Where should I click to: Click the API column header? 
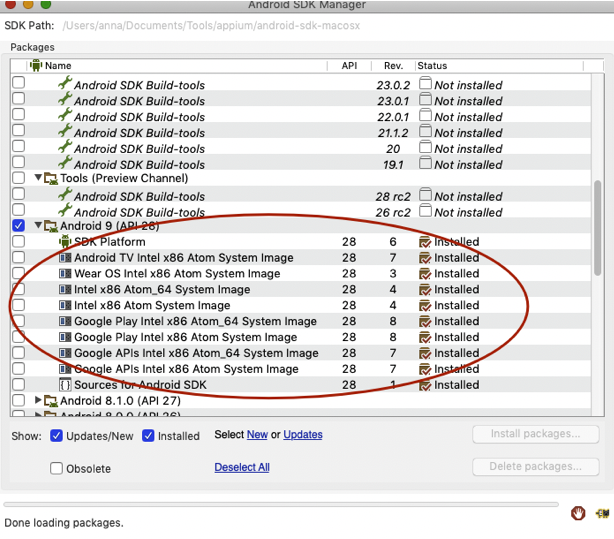point(349,66)
